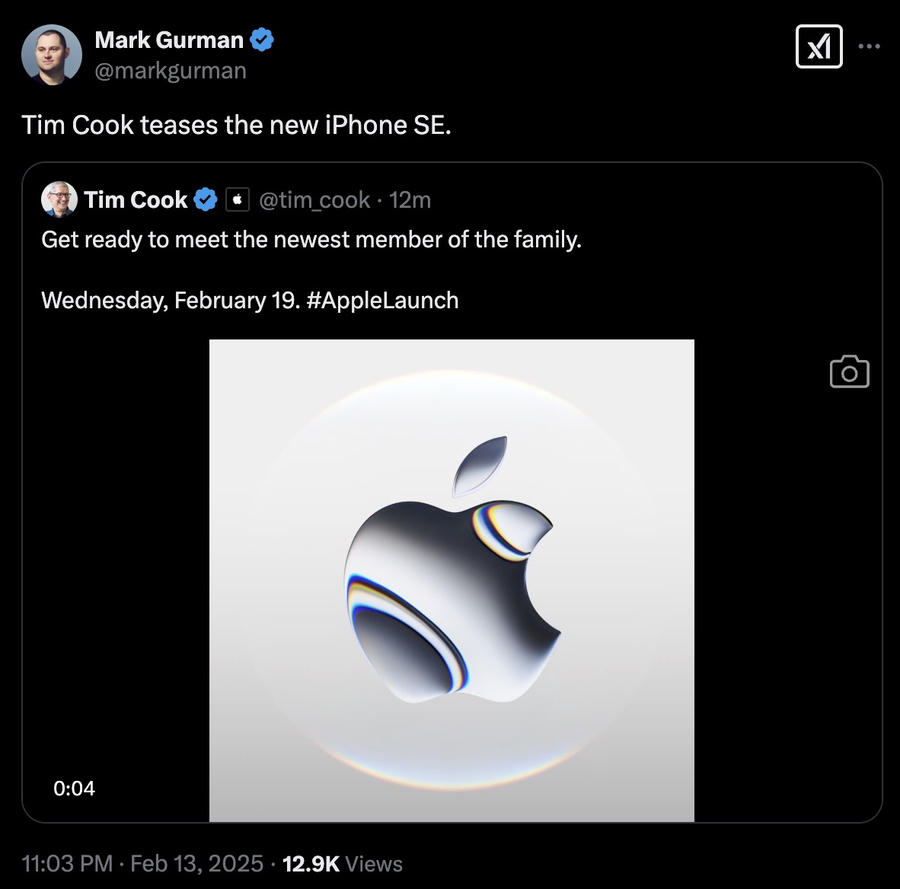Open the Mark Gurman display name link
The height and width of the screenshot is (889, 900).
click(169, 40)
